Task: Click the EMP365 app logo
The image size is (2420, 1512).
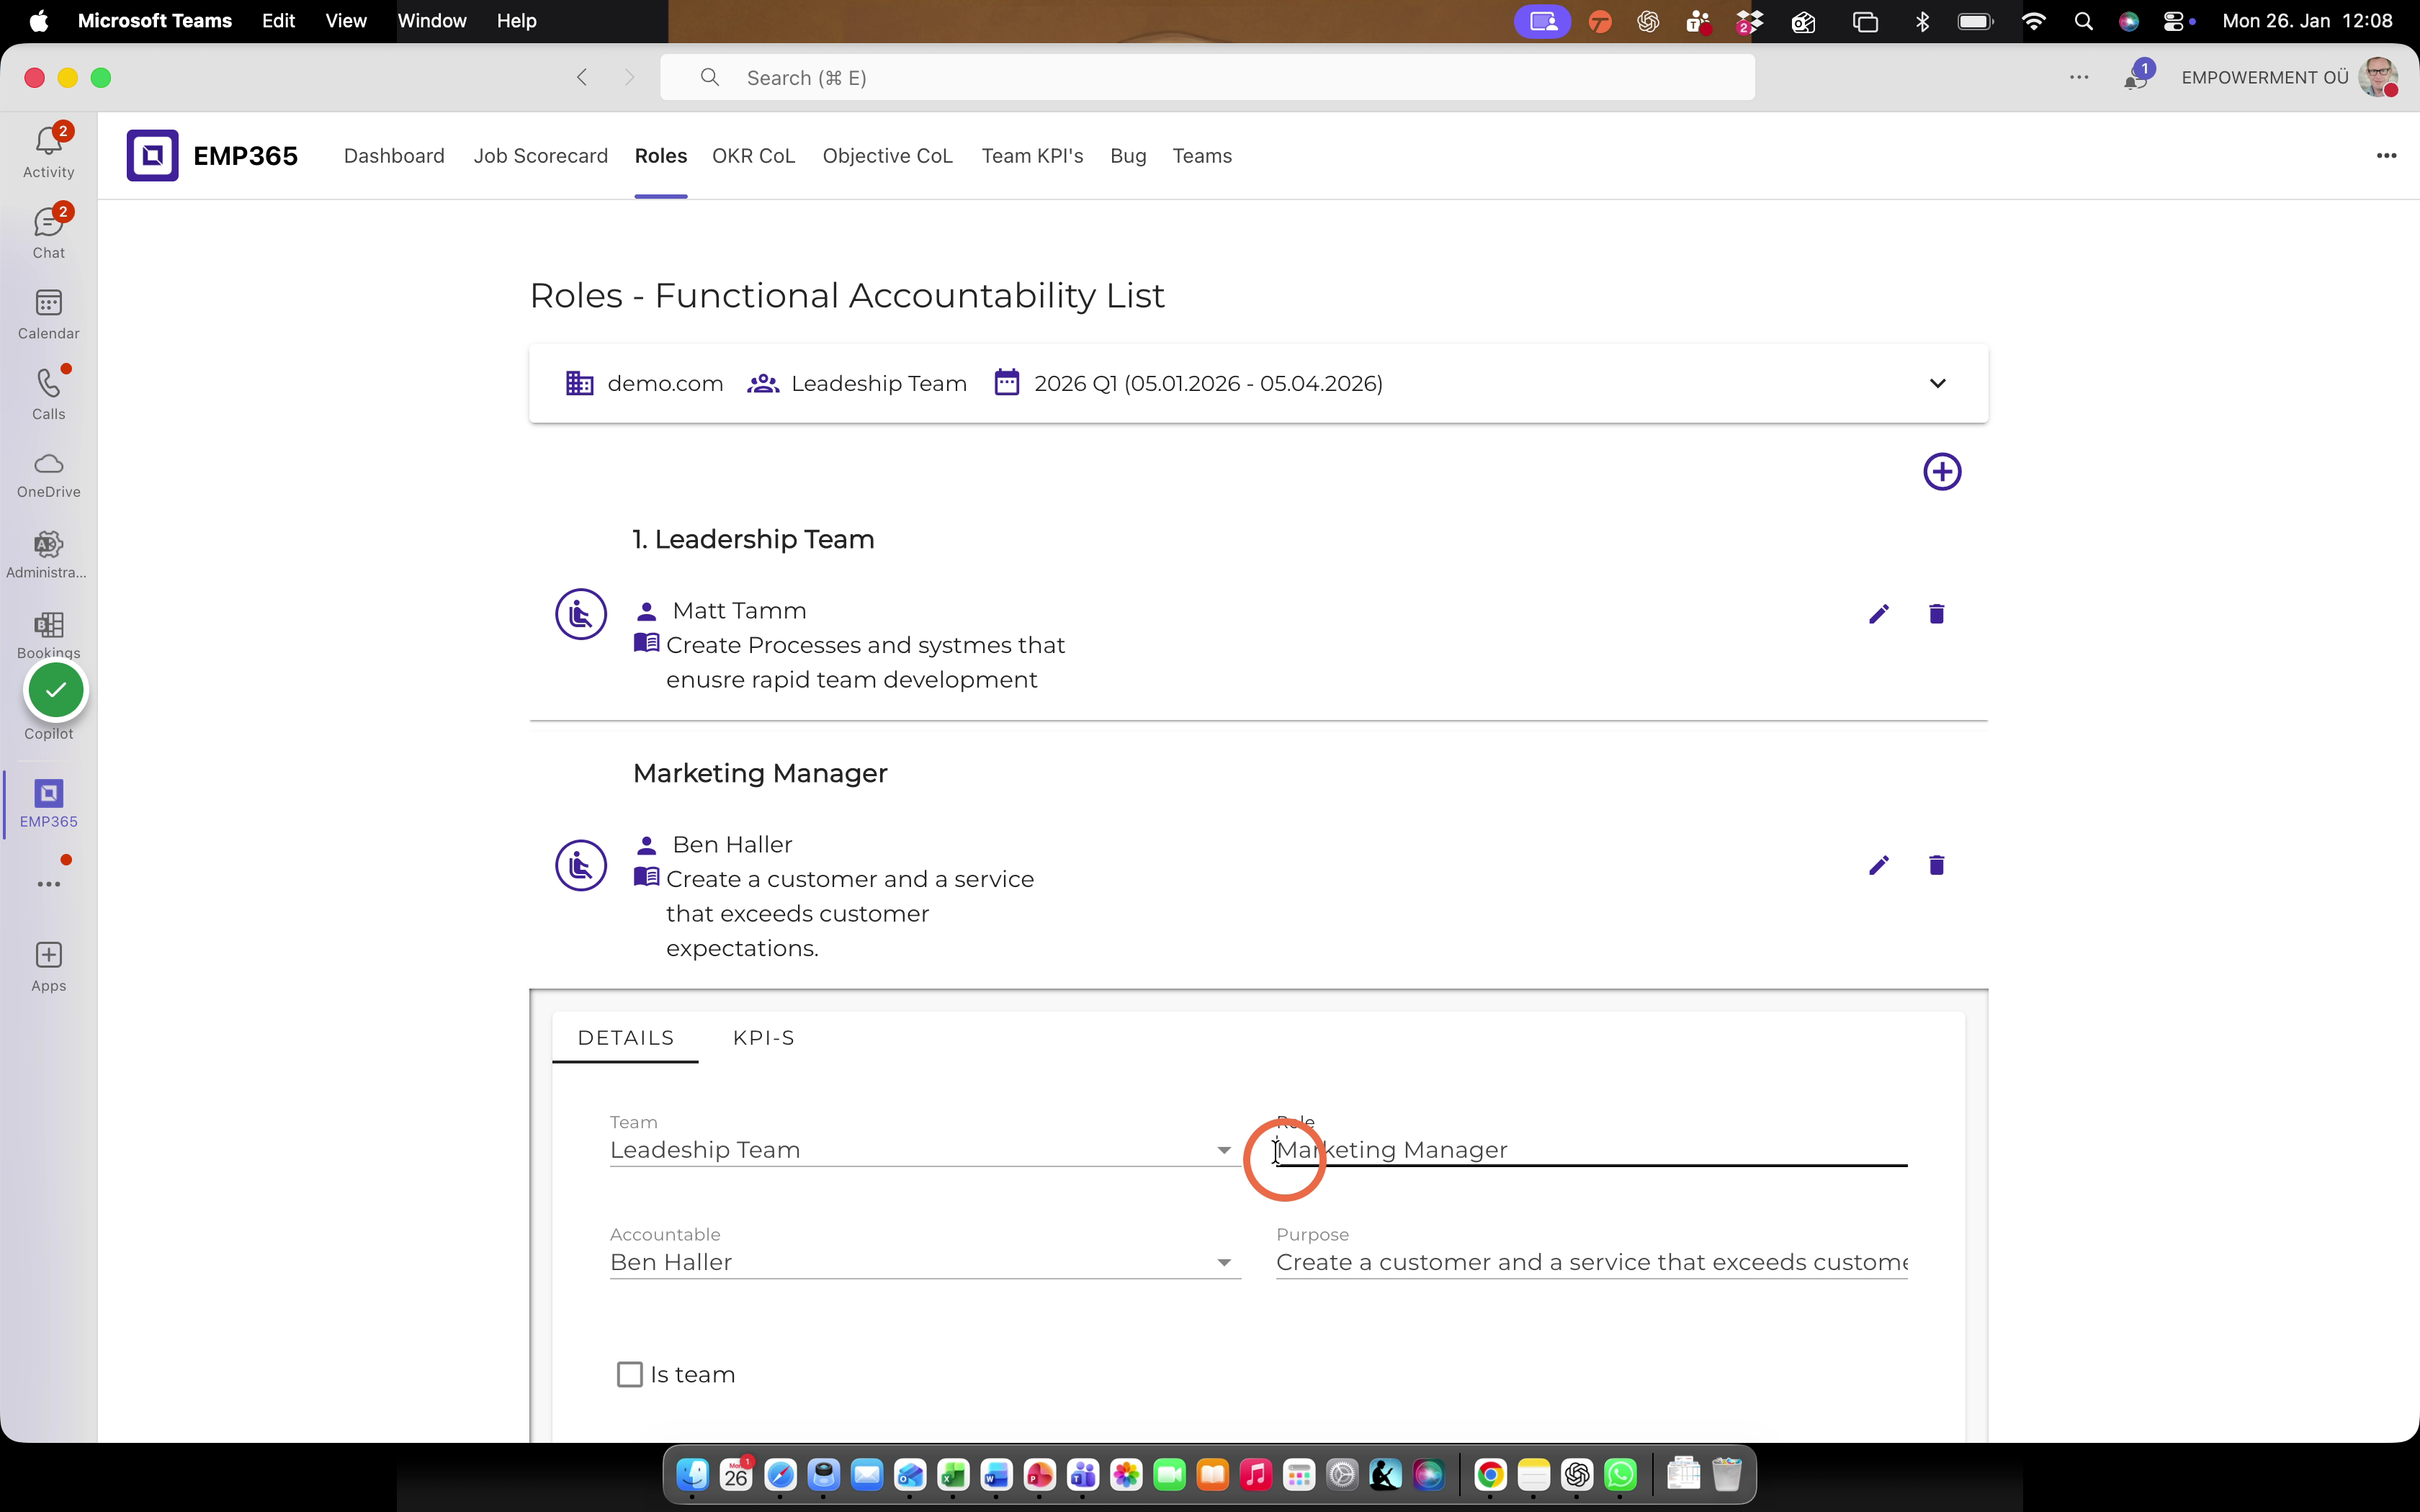Action: coord(152,155)
